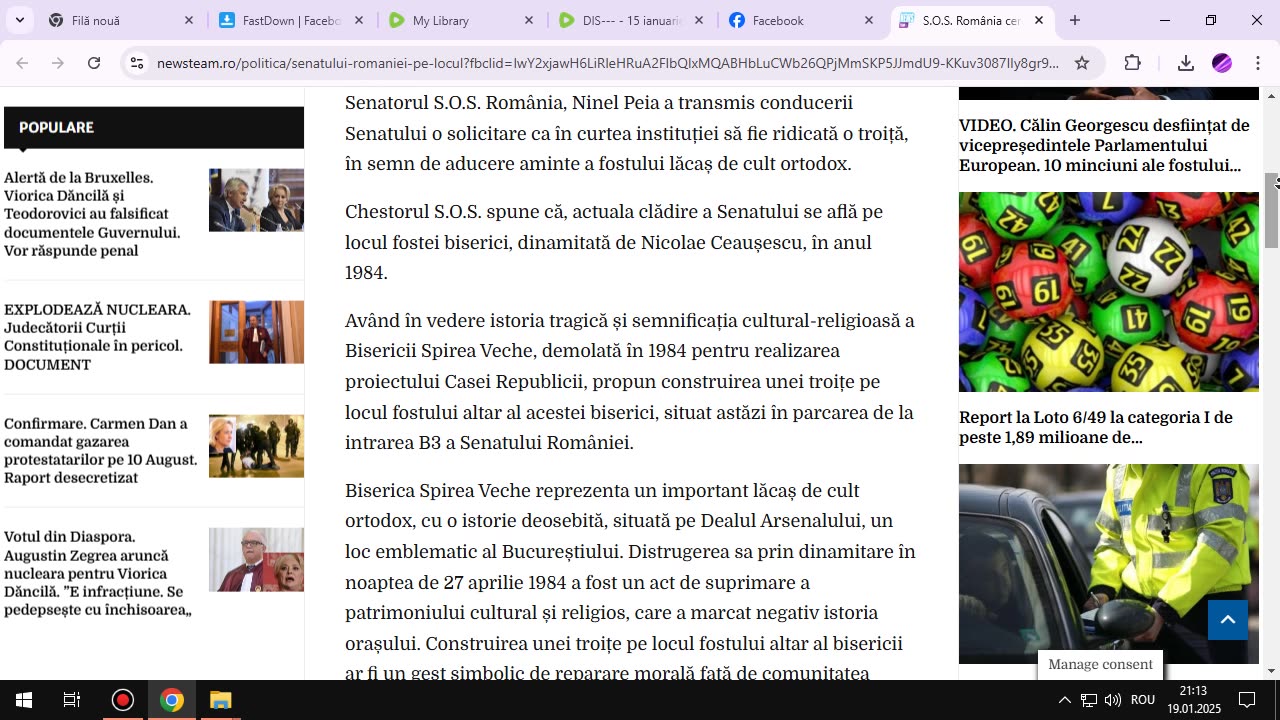This screenshot has width=1280, height=720.
Task: Open the Windows Start menu
Action: tap(24, 700)
